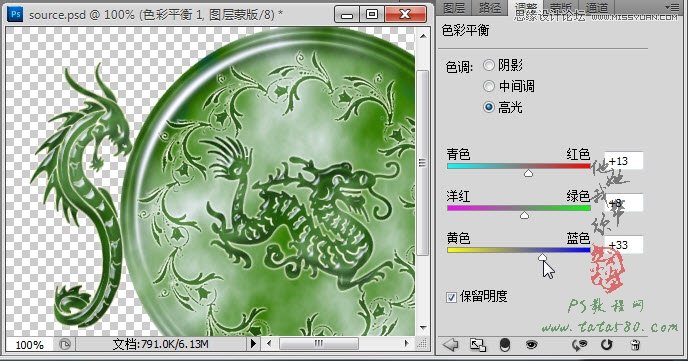Reset adjustment to defaults circular arrow

tap(606, 345)
